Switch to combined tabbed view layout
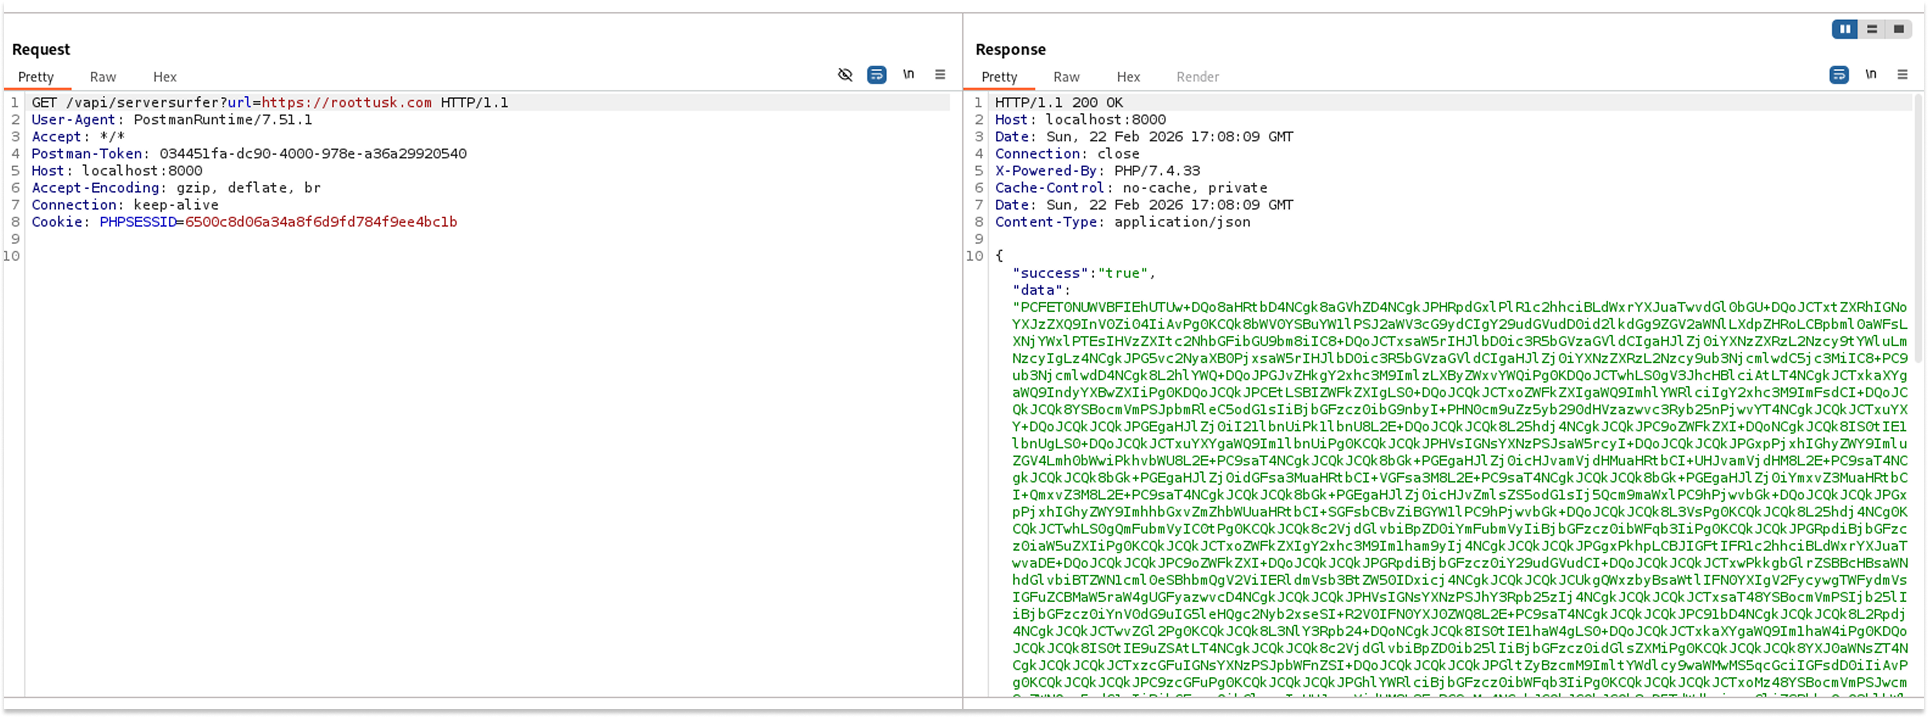Image resolution: width=1928 pixels, height=717 pixels. pyautogui.click(x=1898, y=29)
